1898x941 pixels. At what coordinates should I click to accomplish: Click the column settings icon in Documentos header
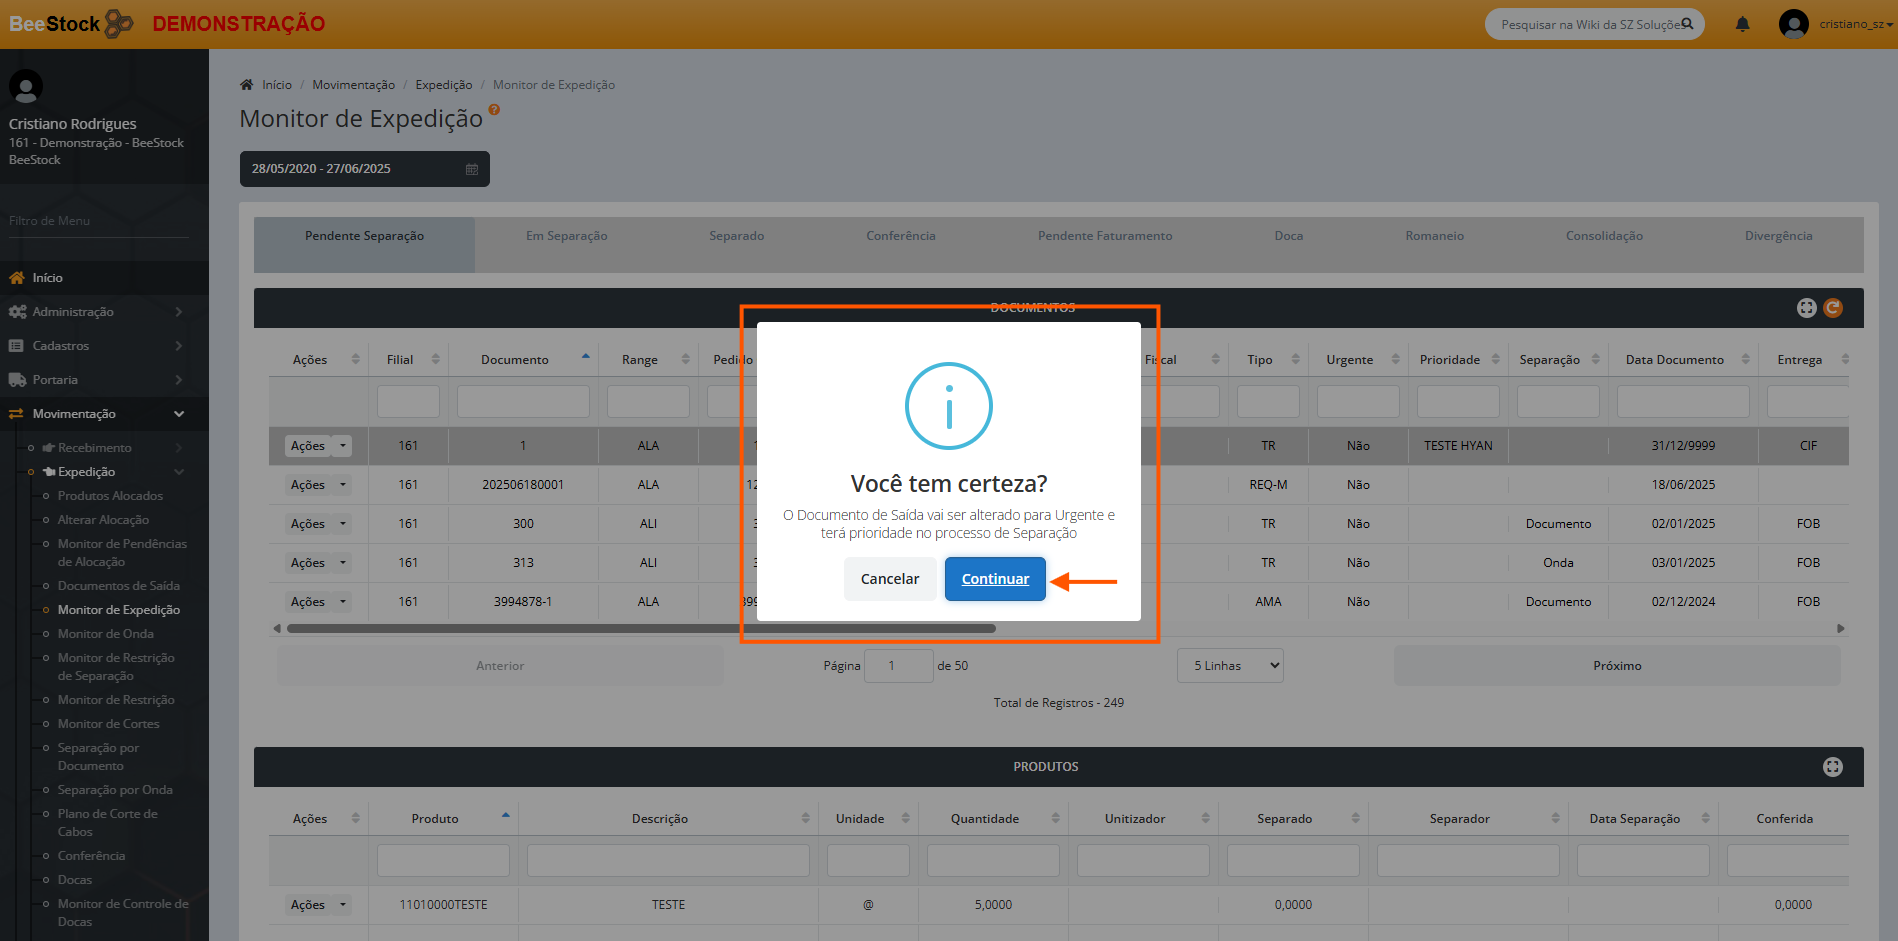tap(1806, 308)
